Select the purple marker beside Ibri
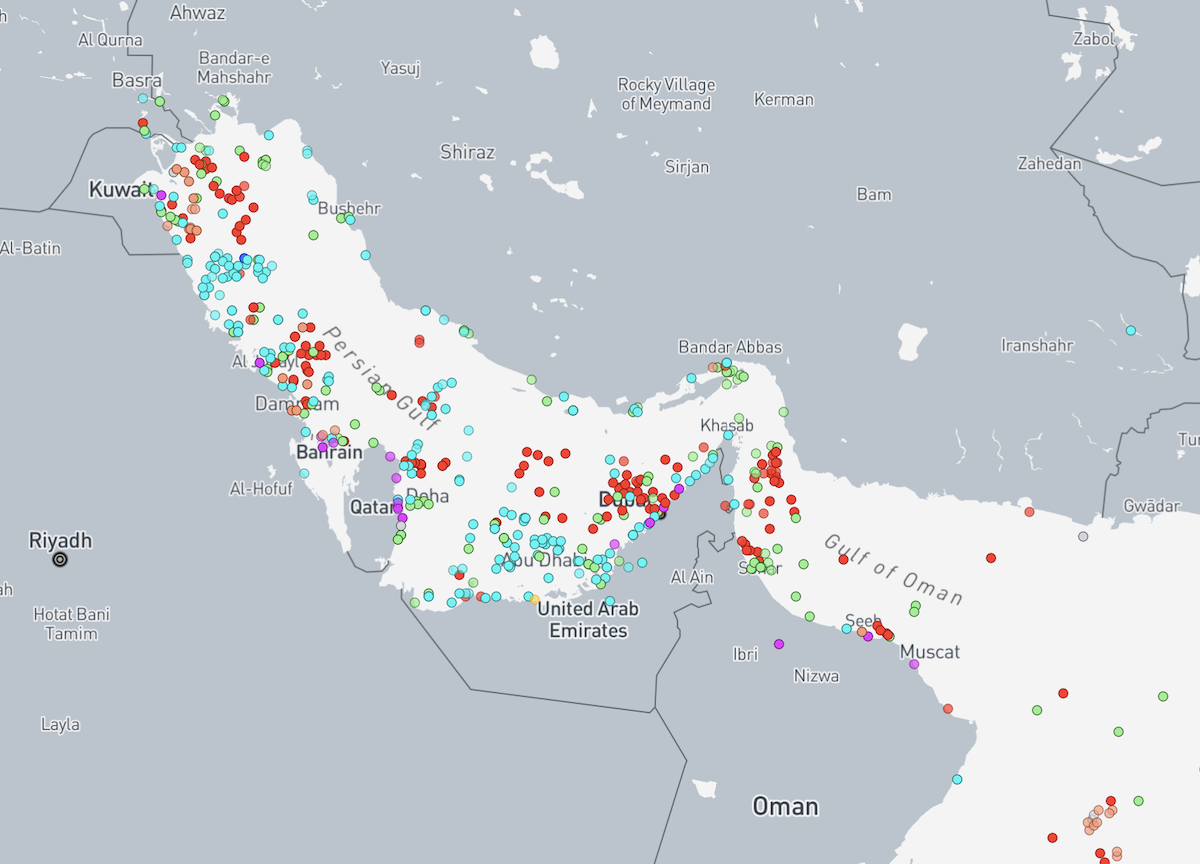This screenshot has width=1200, height=864. (x=779, y=644)
